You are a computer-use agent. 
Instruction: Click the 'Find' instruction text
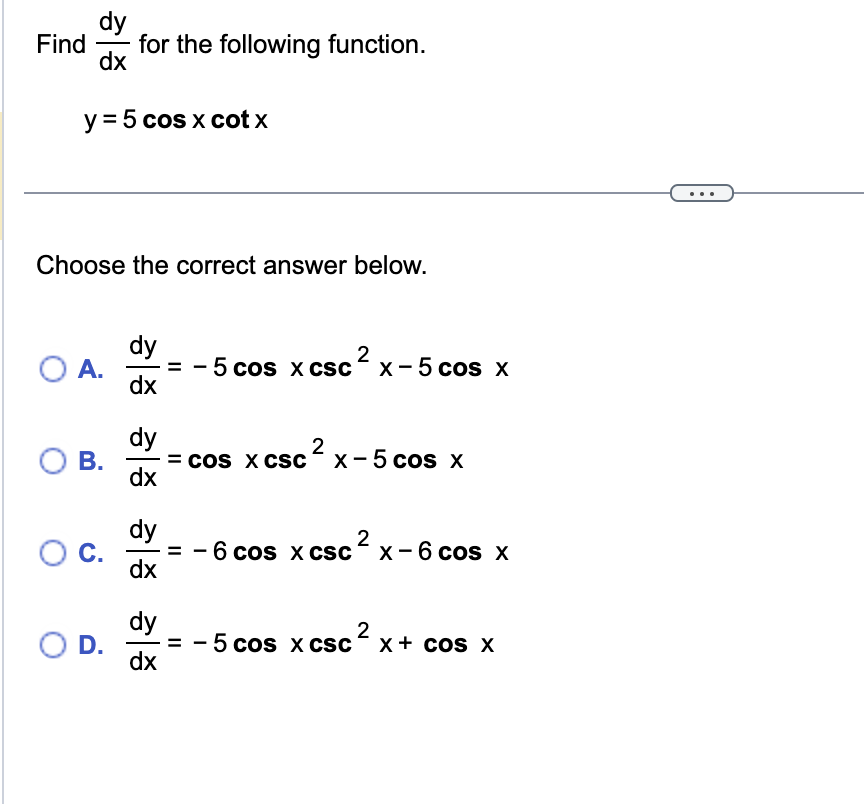click(62, 44)
